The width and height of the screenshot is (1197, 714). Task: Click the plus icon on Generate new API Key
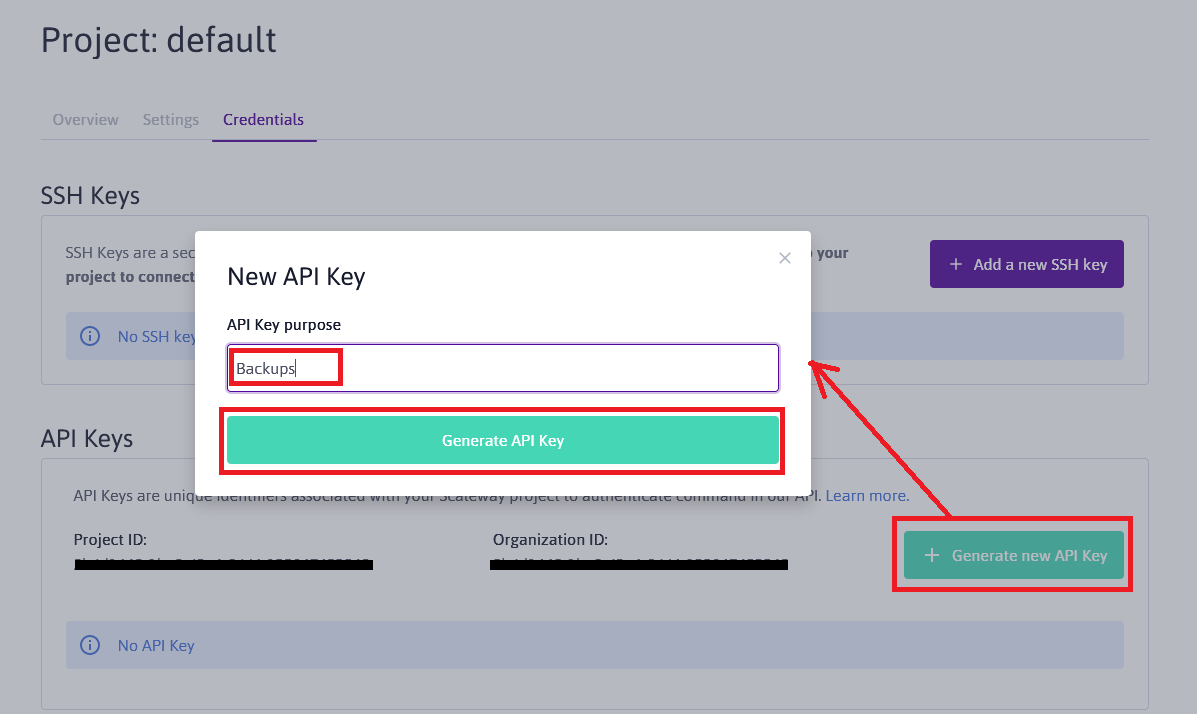[x=932, y=555]
